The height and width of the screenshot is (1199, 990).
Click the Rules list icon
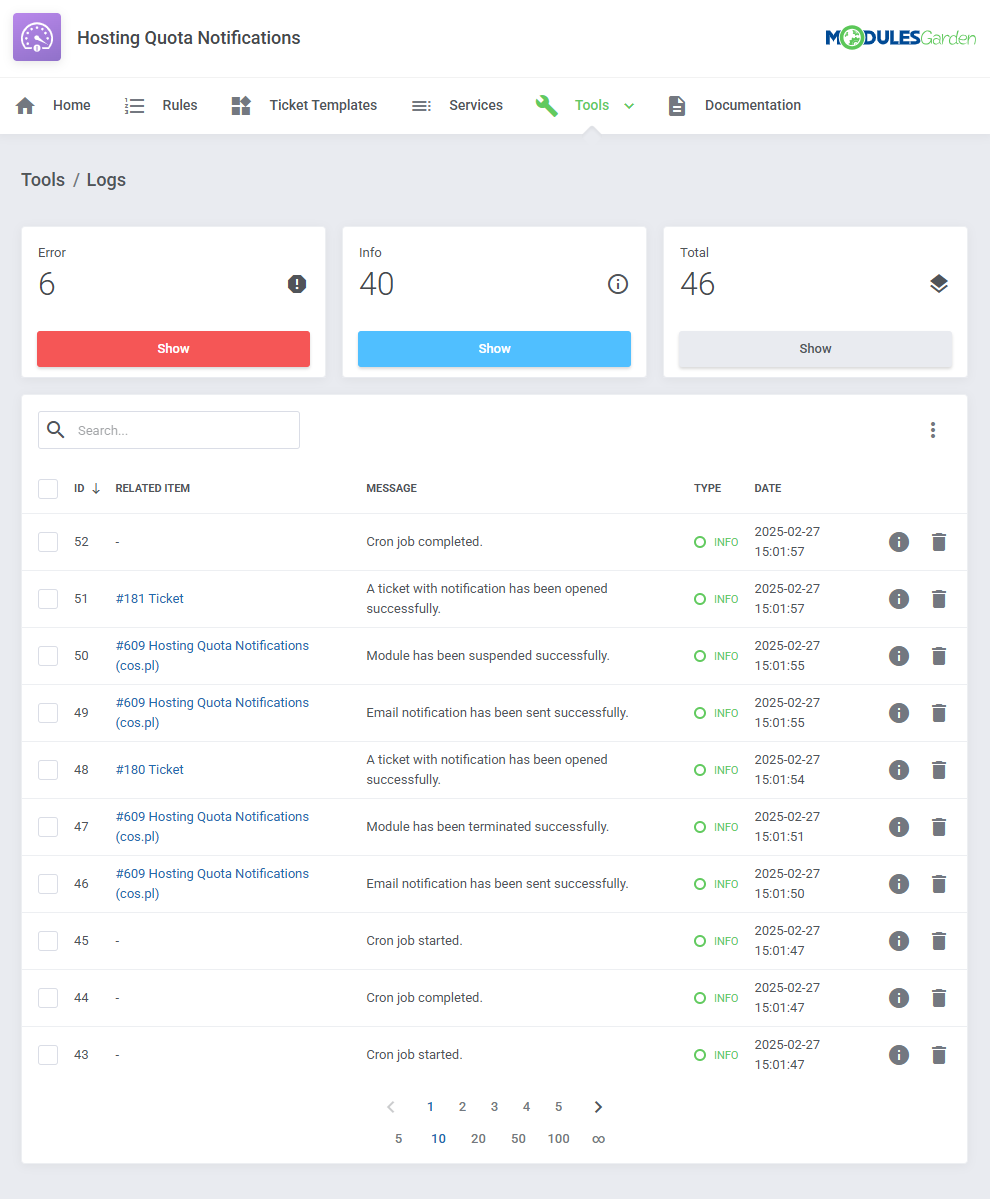pos(135,106)
